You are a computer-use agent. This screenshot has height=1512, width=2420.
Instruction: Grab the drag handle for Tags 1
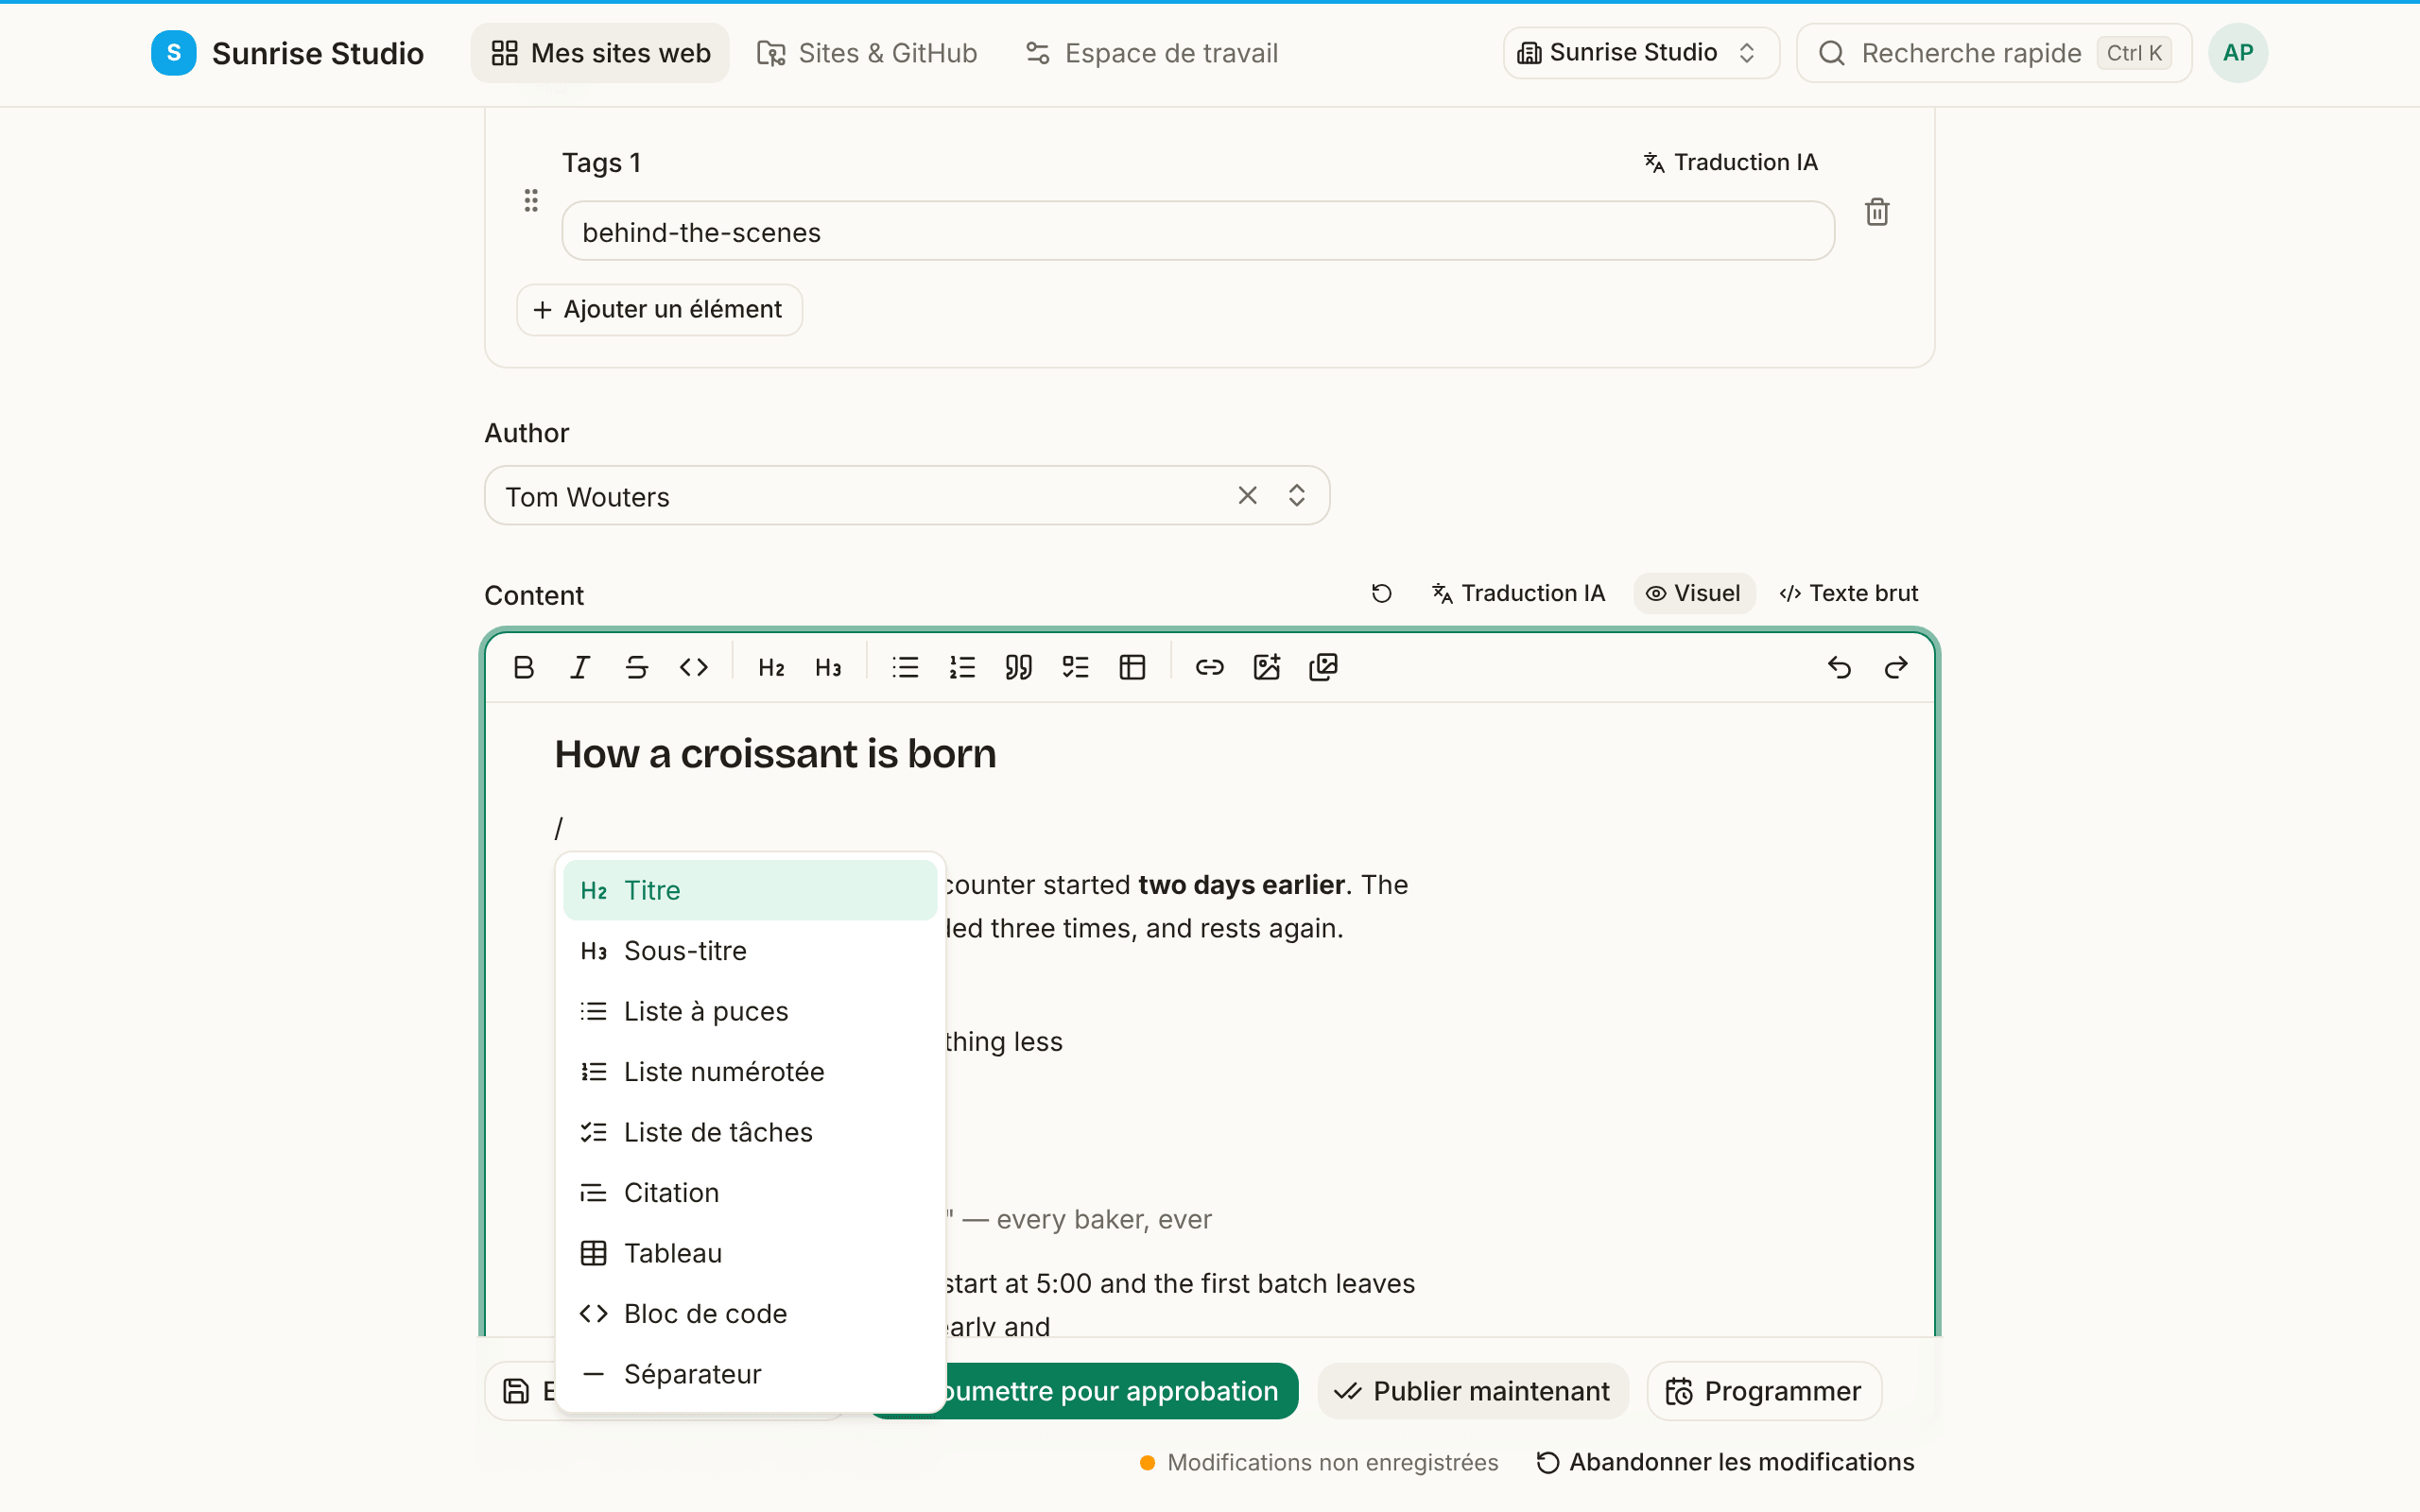531,201
